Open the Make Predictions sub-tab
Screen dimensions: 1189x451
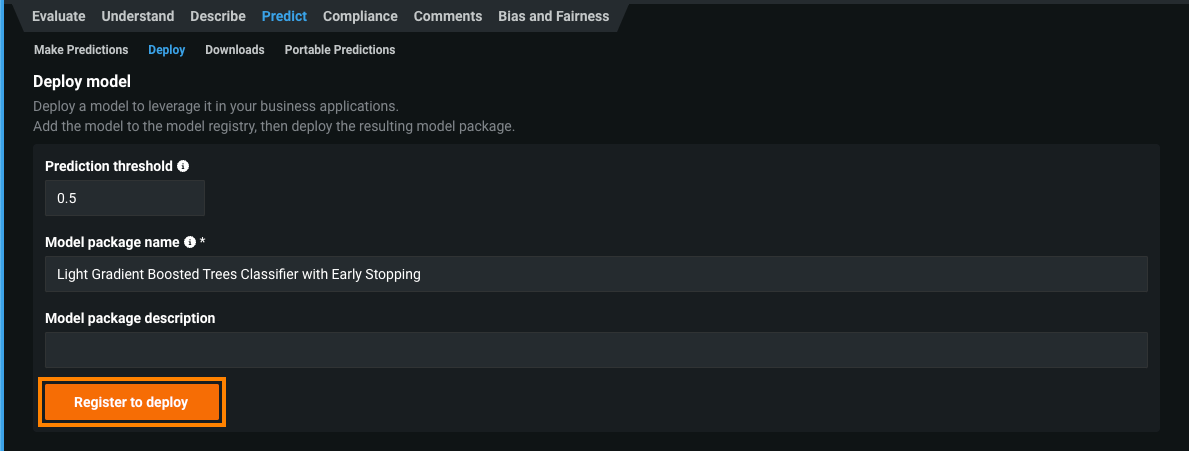coord(81,50)
